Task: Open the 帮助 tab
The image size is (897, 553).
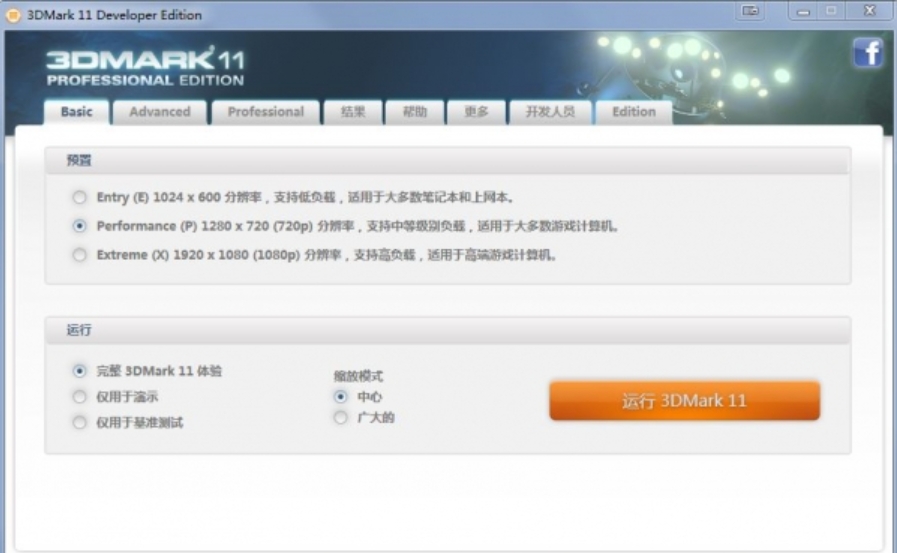Action: point(415,112)
